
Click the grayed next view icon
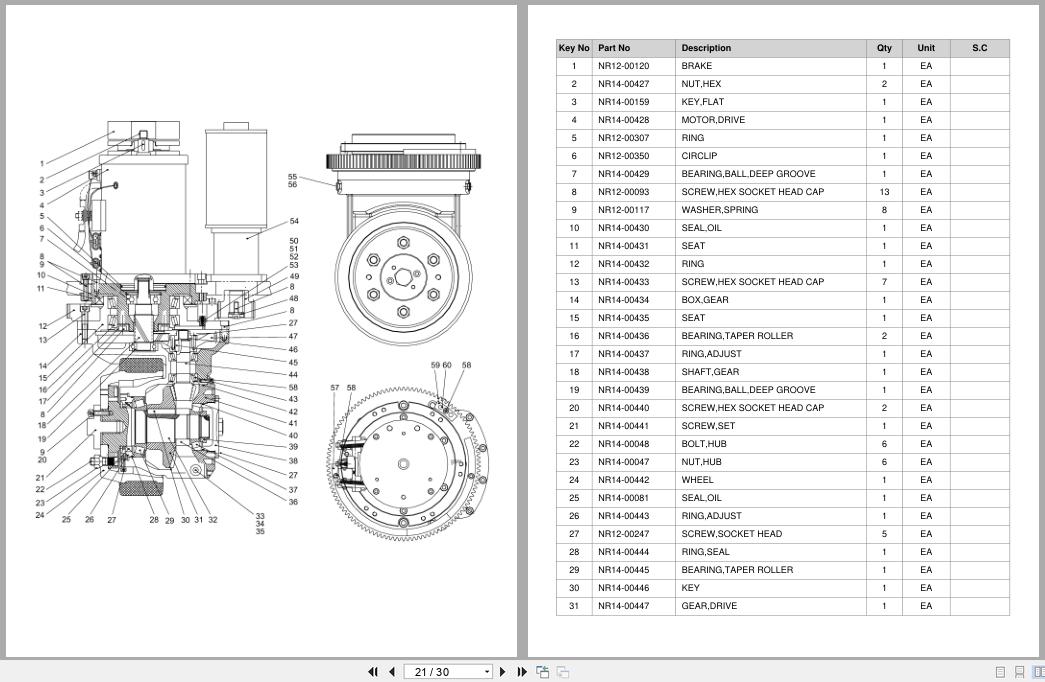(x=563, y=672)
